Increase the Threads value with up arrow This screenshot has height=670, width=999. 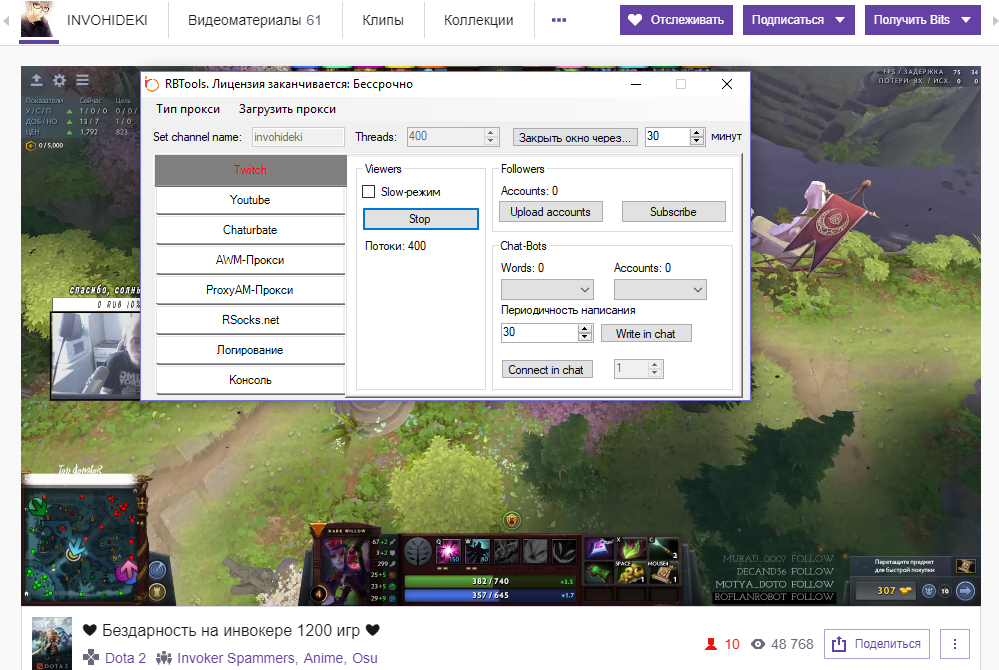pyautogui.click(x=490, y=132)
